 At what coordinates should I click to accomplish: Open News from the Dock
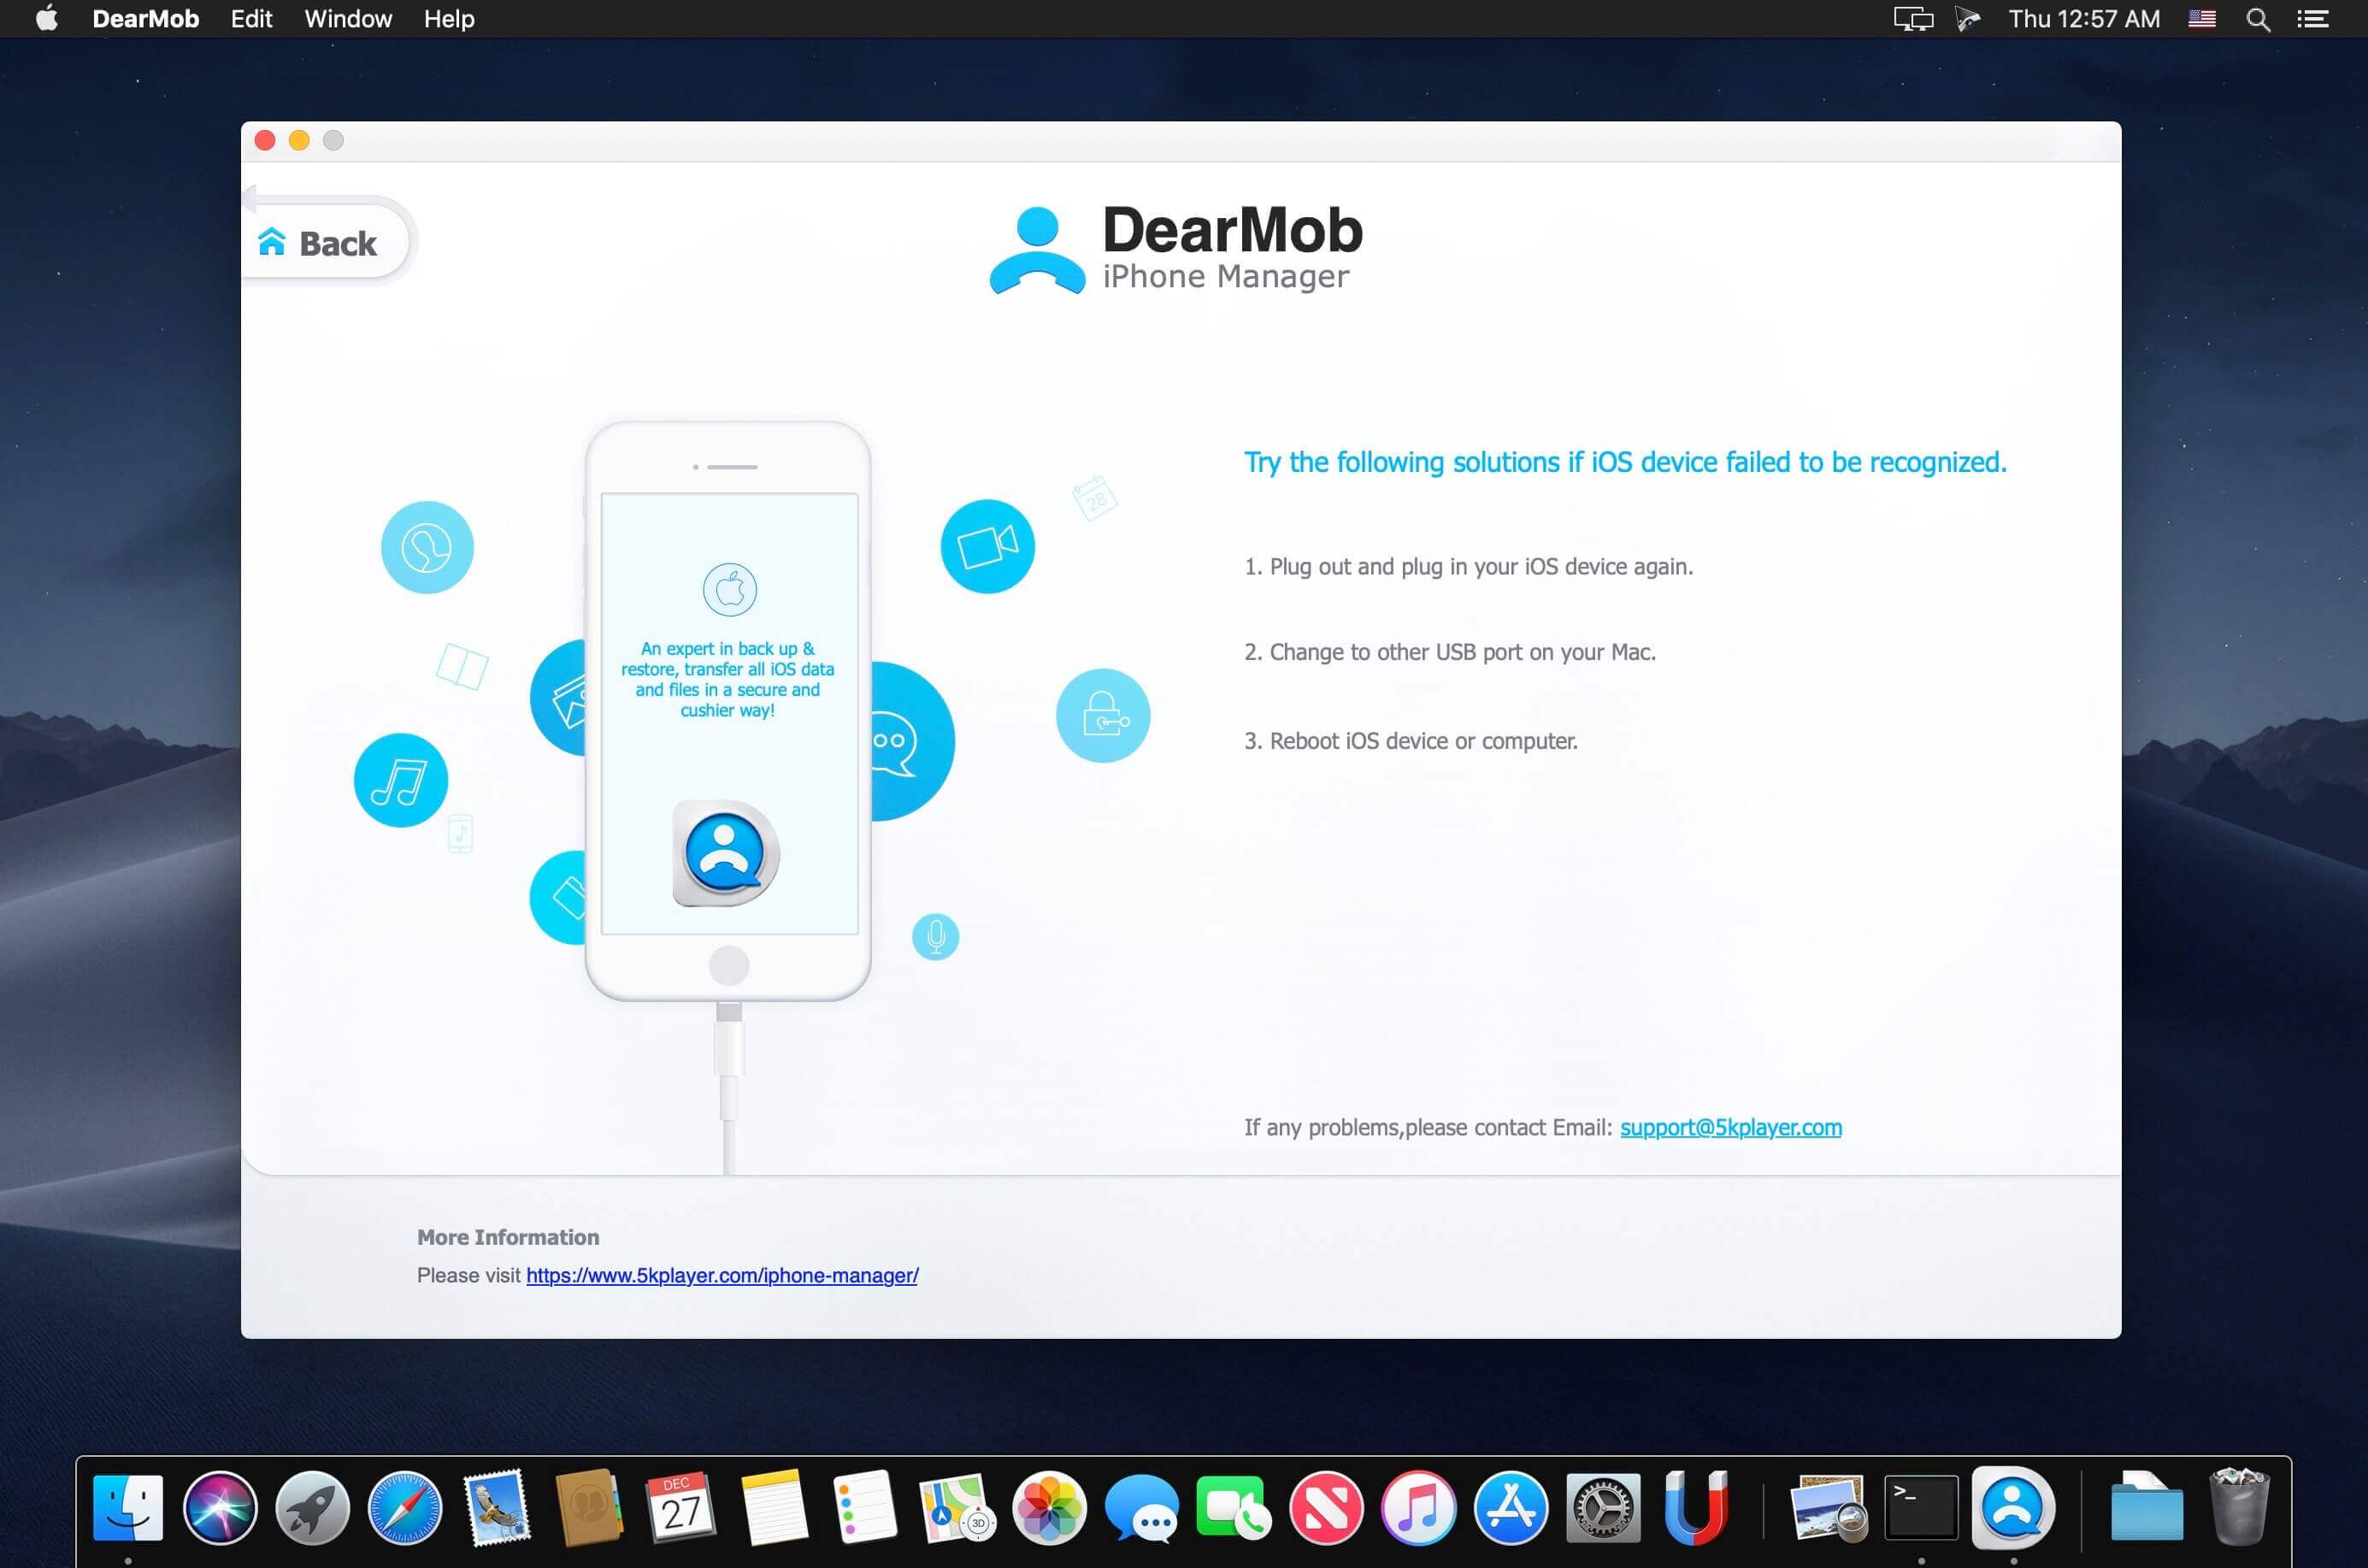[x=1326, y=1507]
